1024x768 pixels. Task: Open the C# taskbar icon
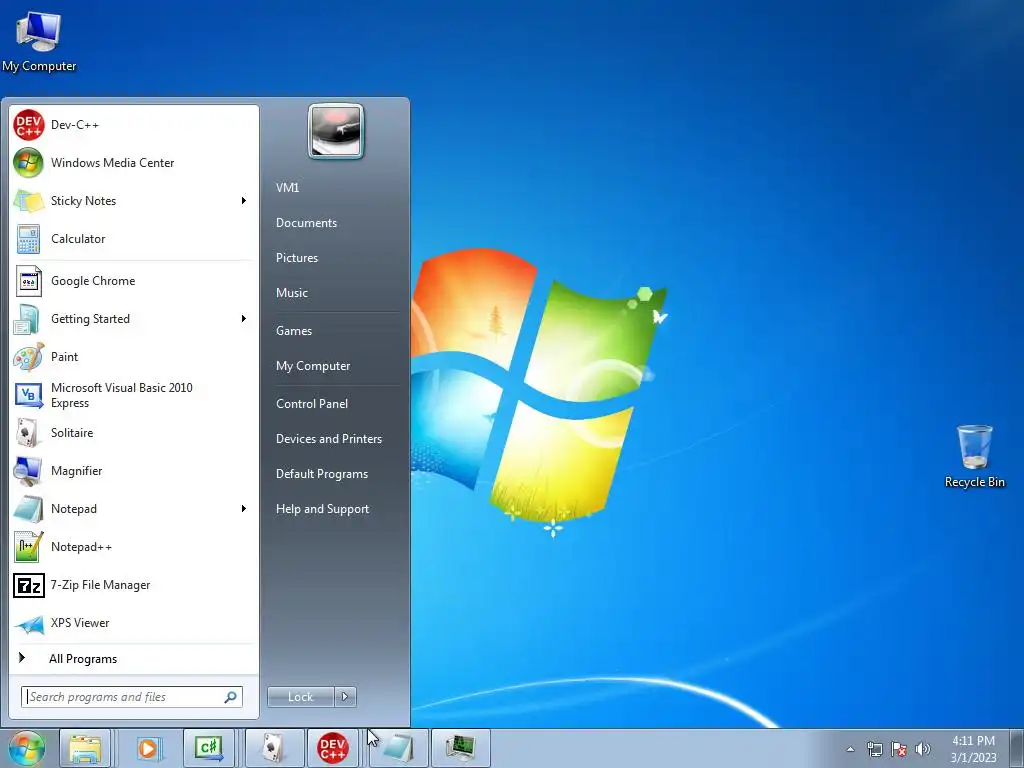coord(209,748)
